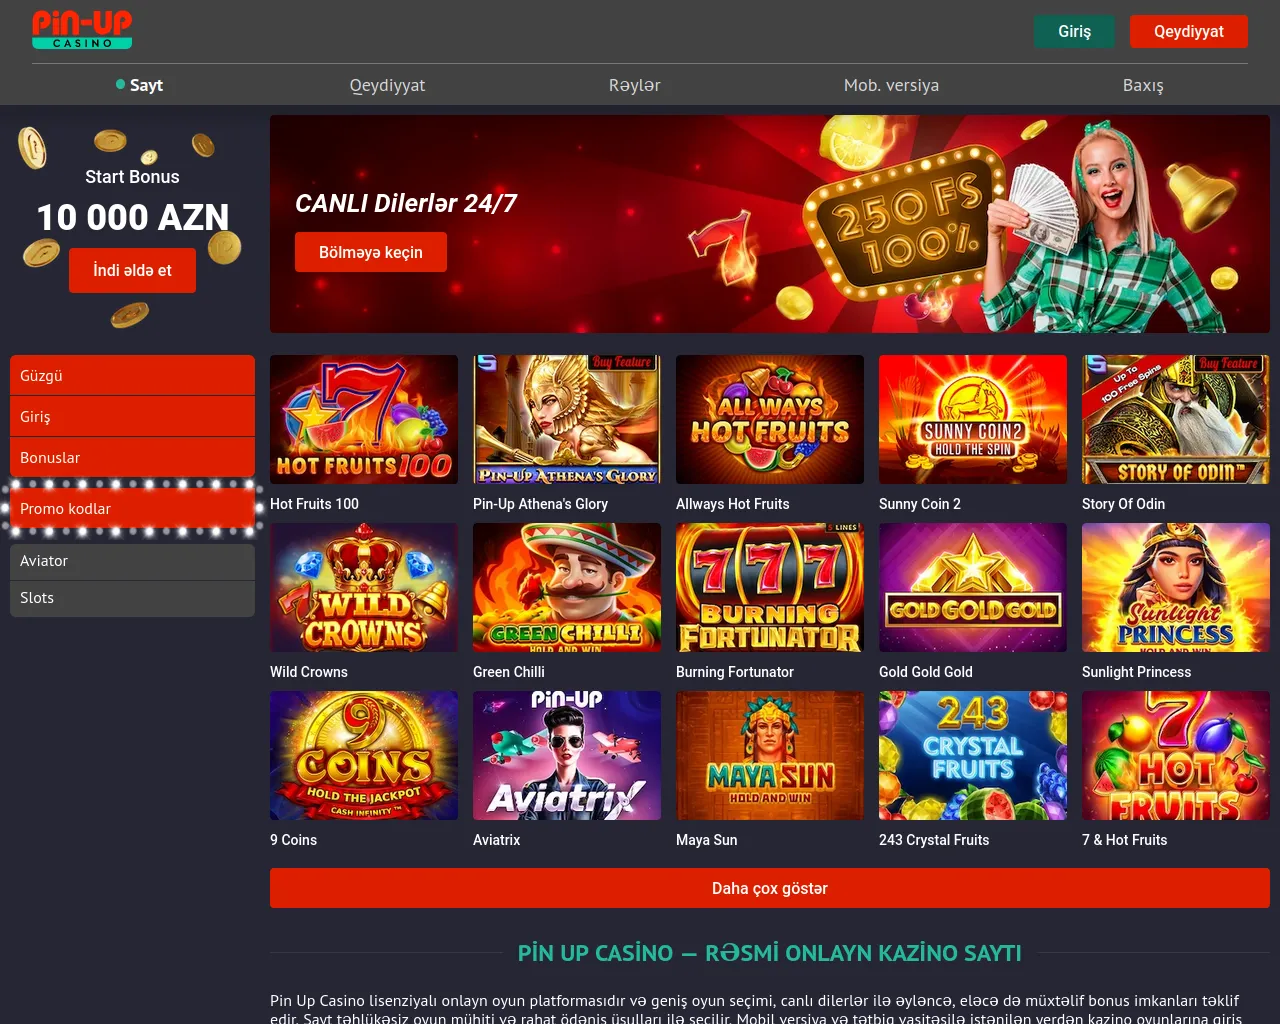Select the Maya Sun game tile

pyautogui.click(x=770, y=756)
